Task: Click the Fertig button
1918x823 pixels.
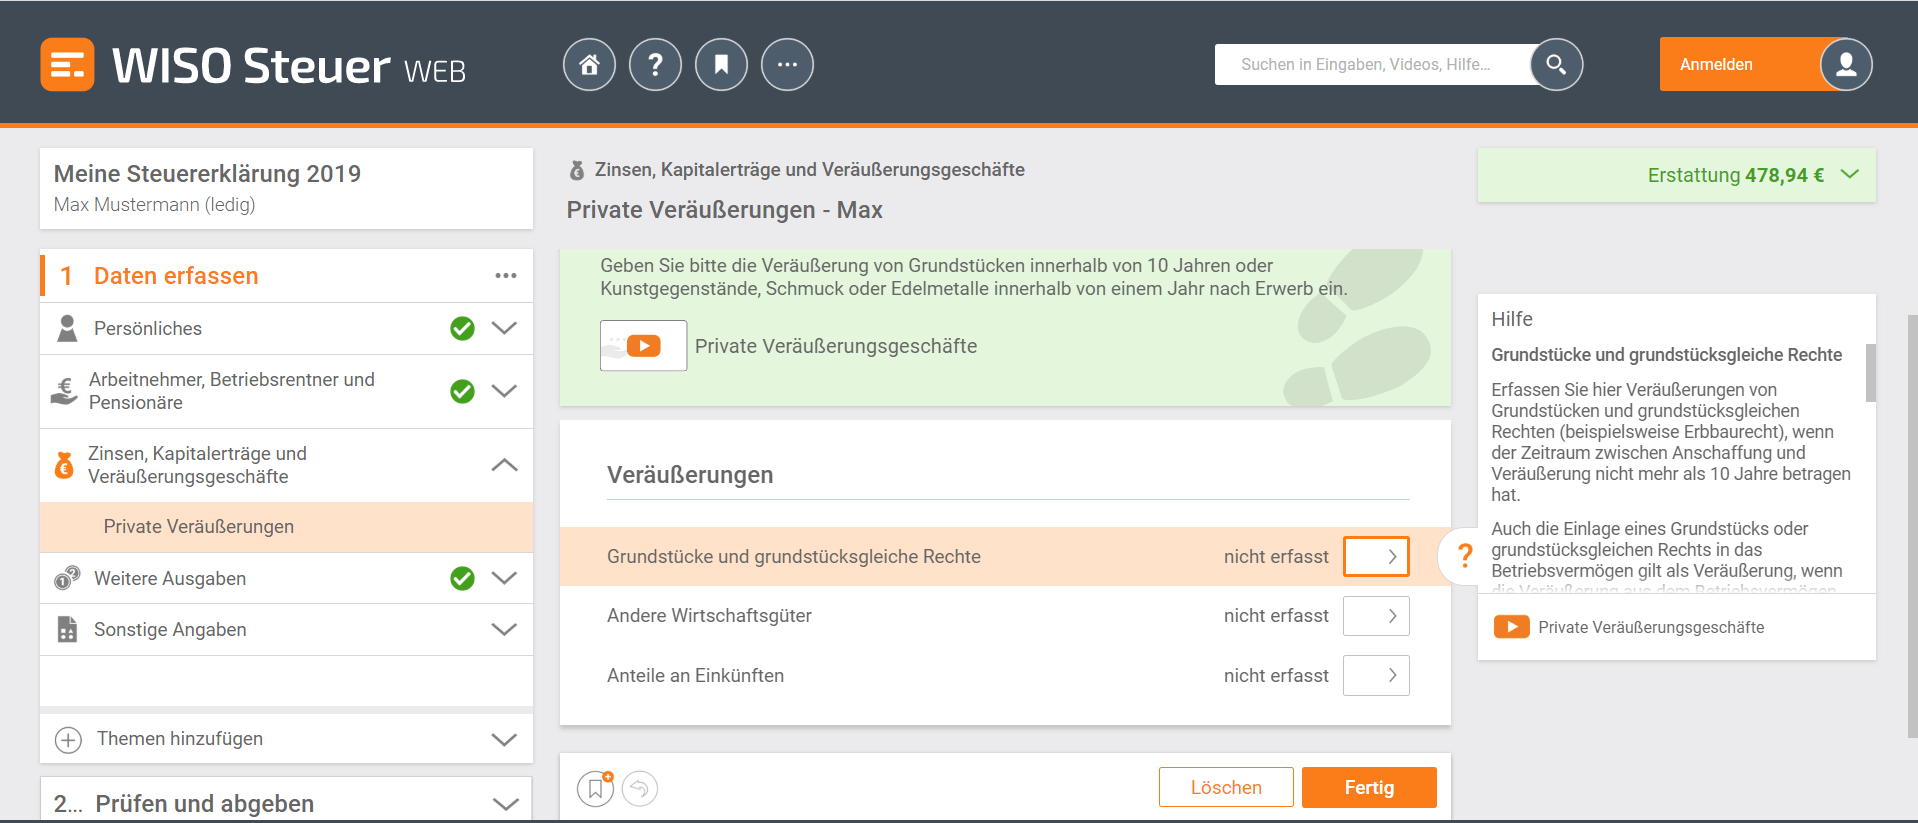Action: tap(1369, 788)
